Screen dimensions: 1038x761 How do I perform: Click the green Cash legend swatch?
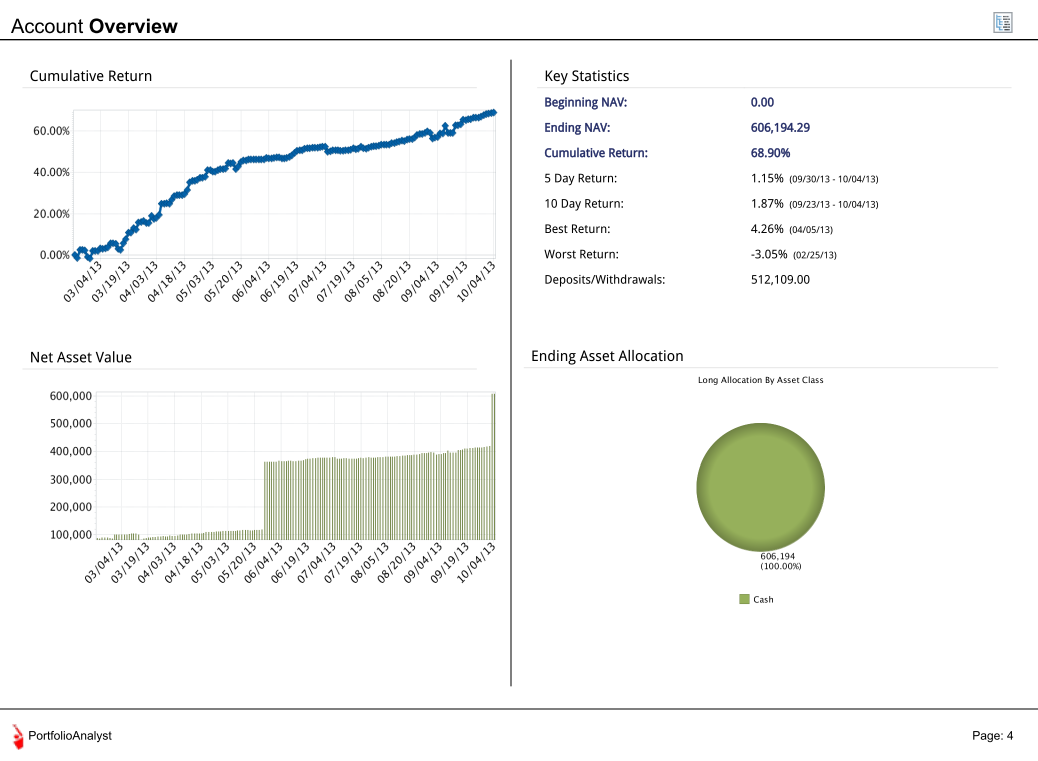(744, 599)
